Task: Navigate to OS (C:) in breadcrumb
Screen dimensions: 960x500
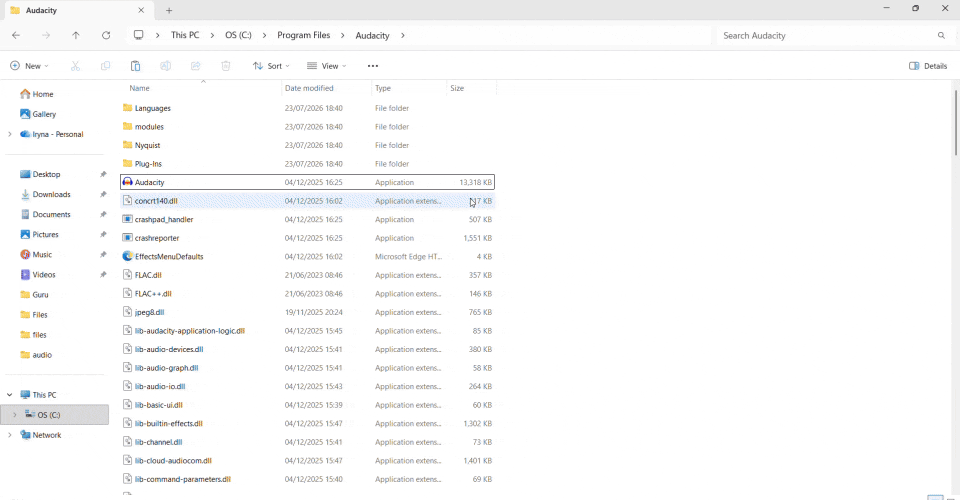Action: pos(238,35)
